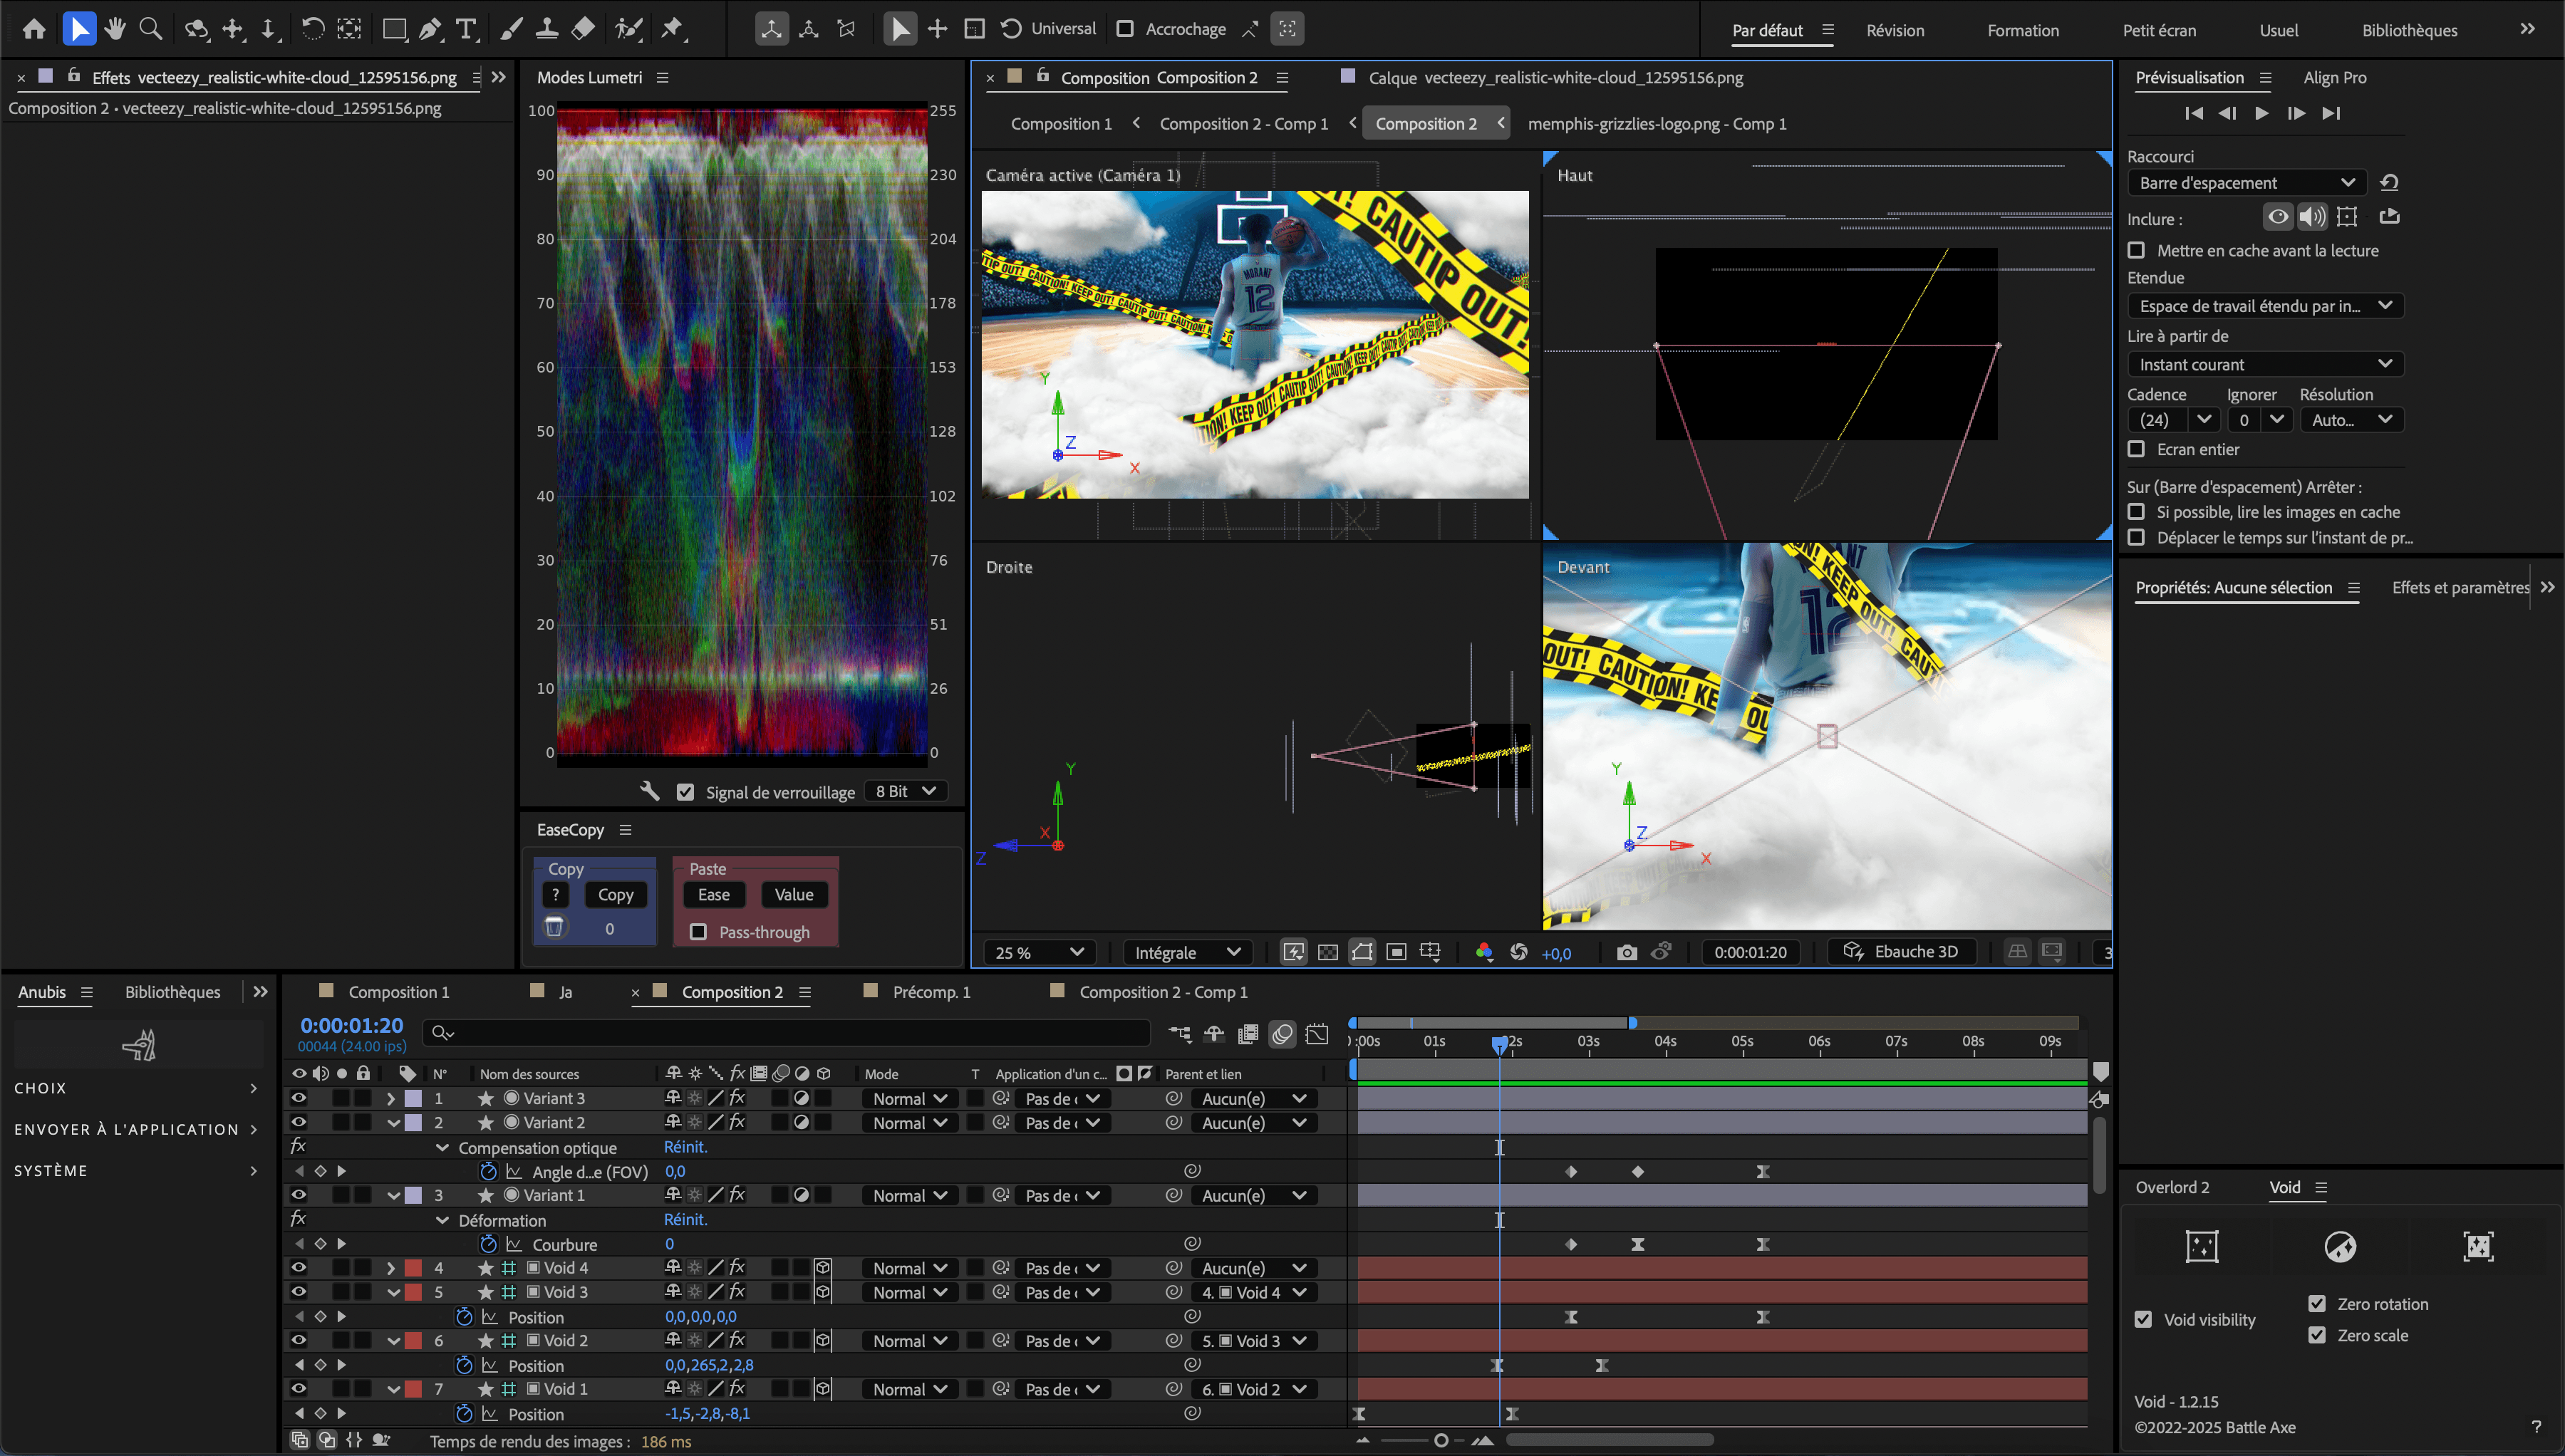Viewport: 2565px width, 1456px height.
Task: Click the timeline zoom slider handle
Action: 1440,1440
